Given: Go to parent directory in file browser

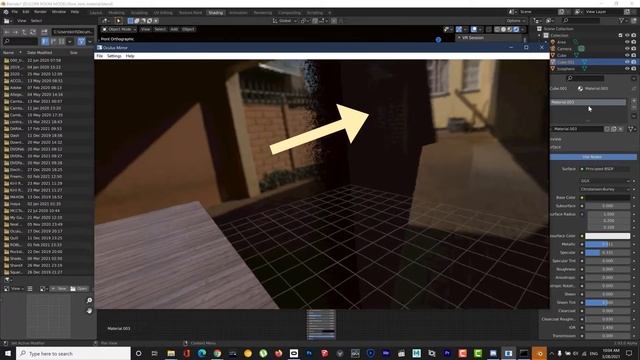Looking at the screenshot, I should 24,32.
